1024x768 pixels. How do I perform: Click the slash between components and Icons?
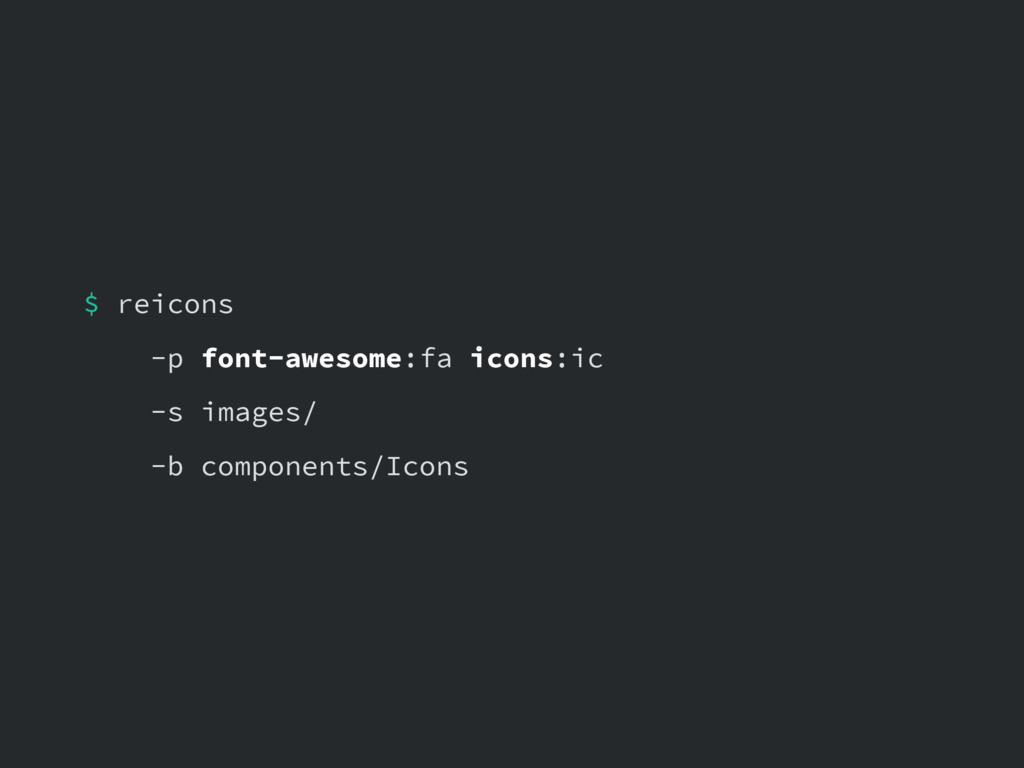click(x=377, y=468)
